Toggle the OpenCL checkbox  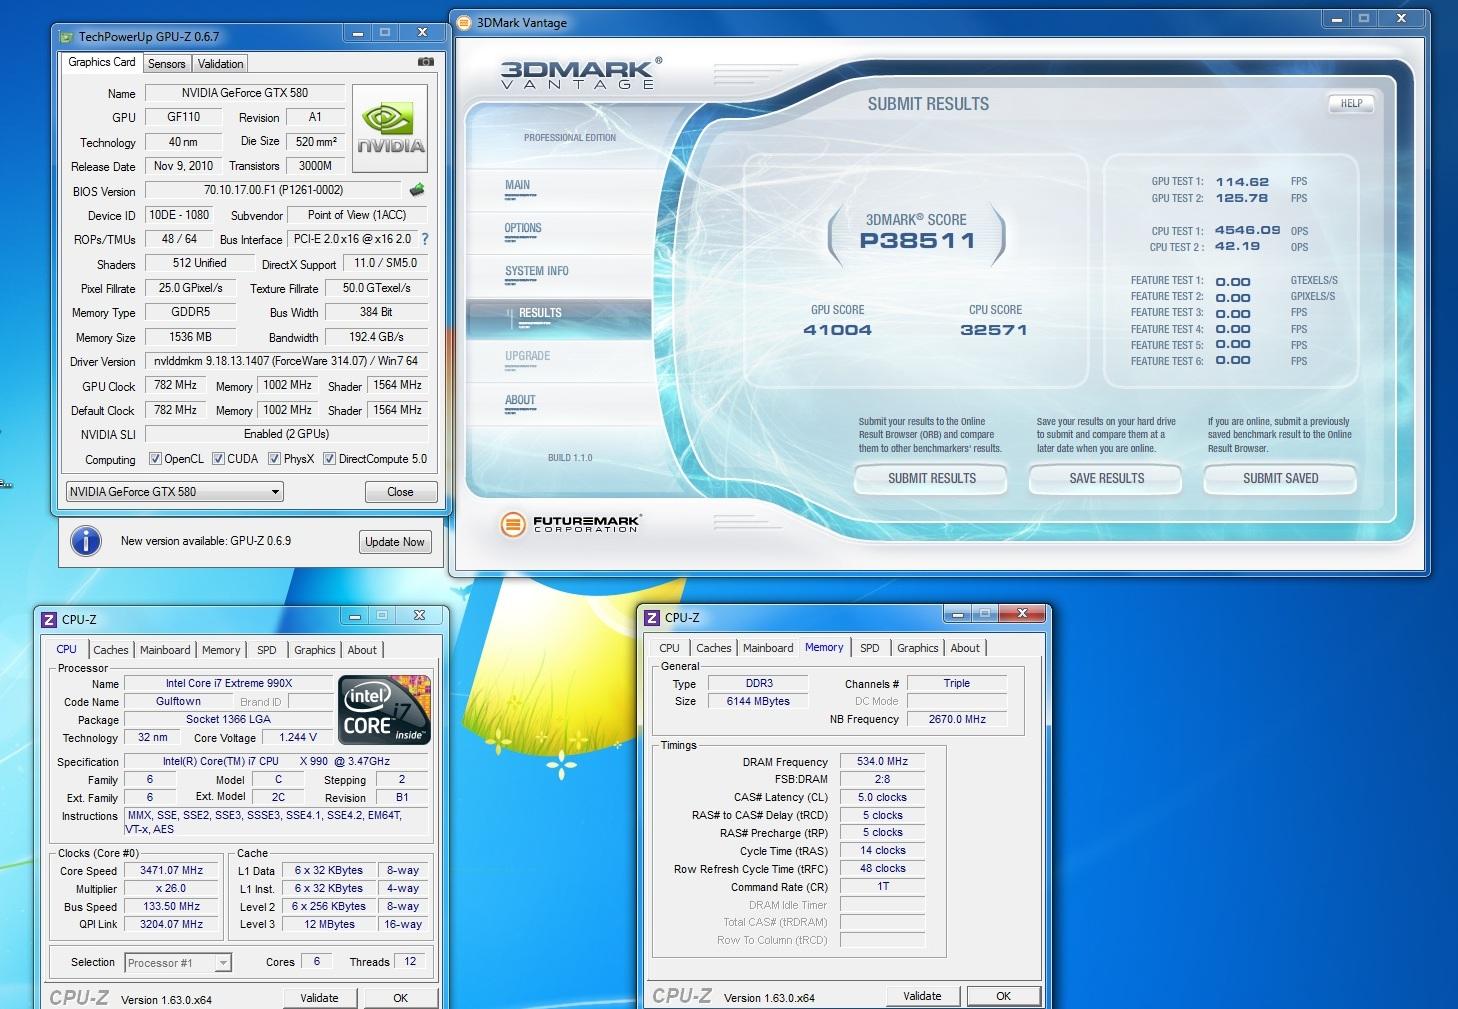[x=155, y=459]
